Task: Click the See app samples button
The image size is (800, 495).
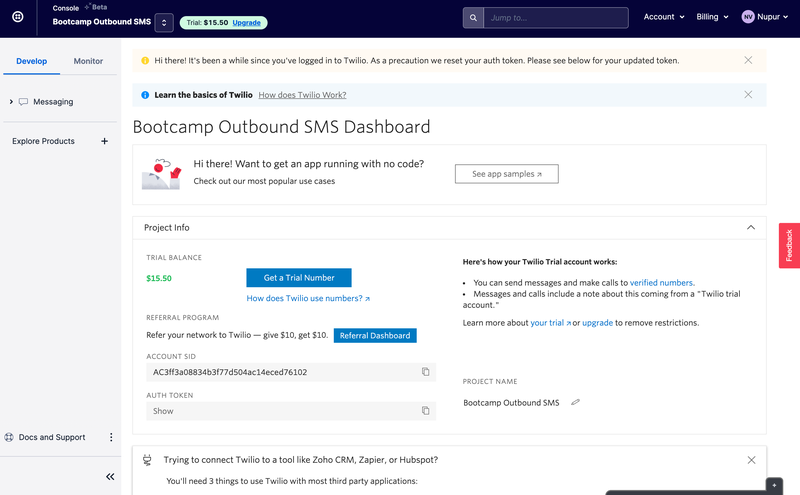Action: (507, 174)
